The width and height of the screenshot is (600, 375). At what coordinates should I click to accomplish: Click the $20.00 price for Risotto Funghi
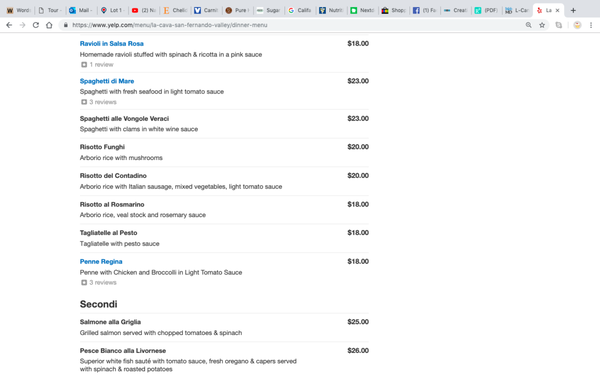[358, 147]
